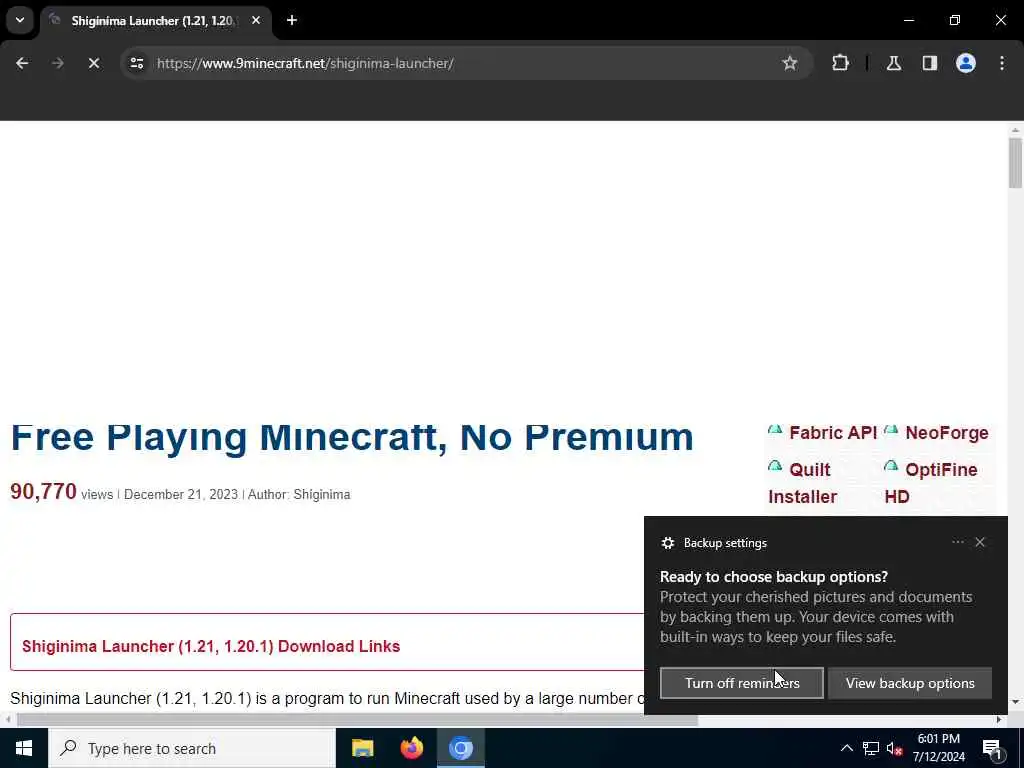1024x768 pixels.
Task: Click the forward navigation arrow
Action: tap(57, 63)
